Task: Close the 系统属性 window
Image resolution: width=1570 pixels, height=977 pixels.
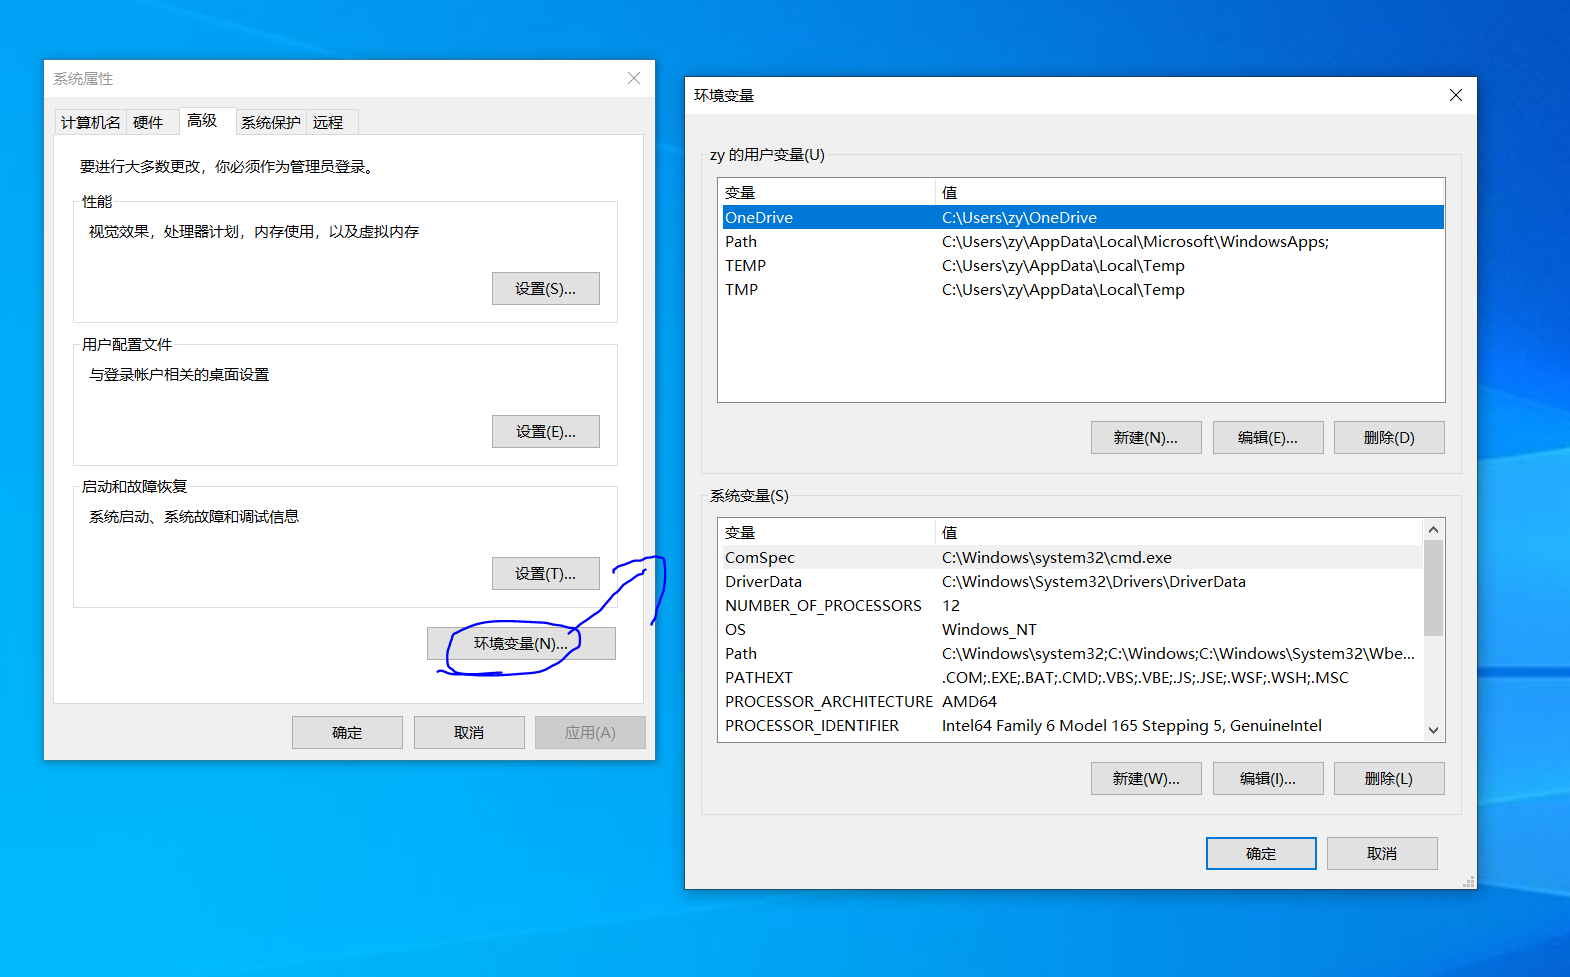Action: click(634, 78)
